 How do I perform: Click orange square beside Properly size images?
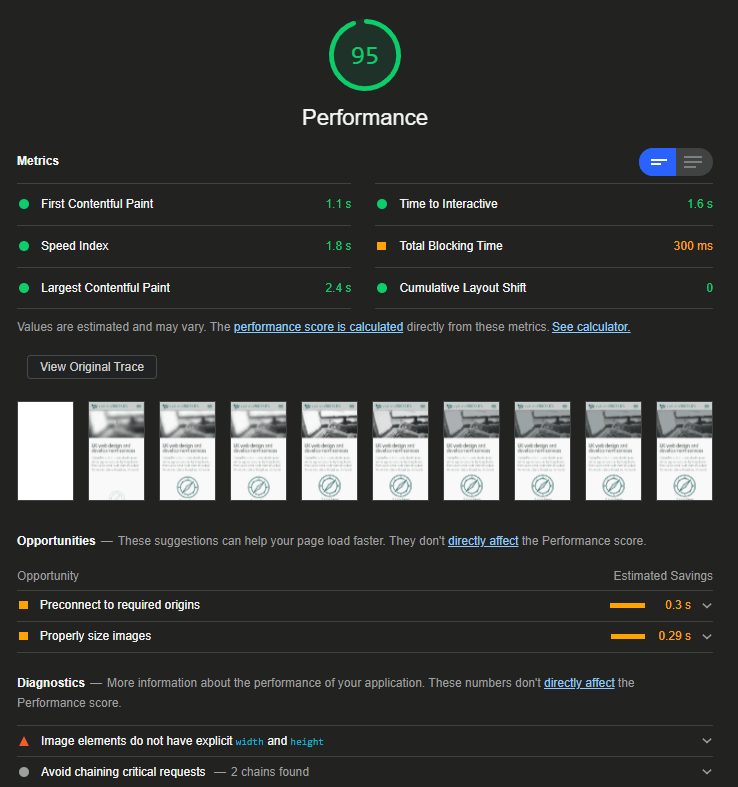[24, 636]
